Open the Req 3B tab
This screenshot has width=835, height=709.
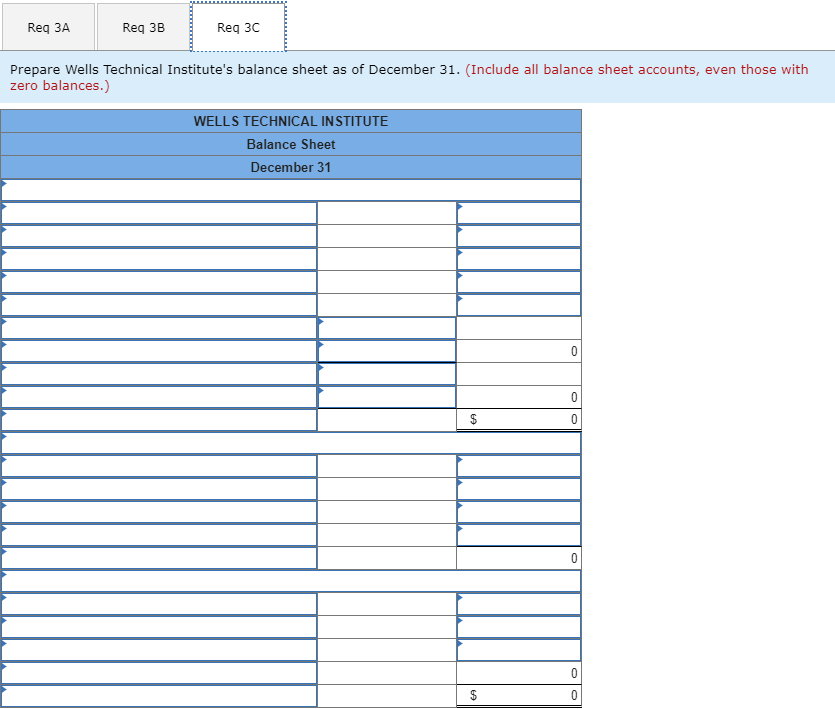click(143, 28)
